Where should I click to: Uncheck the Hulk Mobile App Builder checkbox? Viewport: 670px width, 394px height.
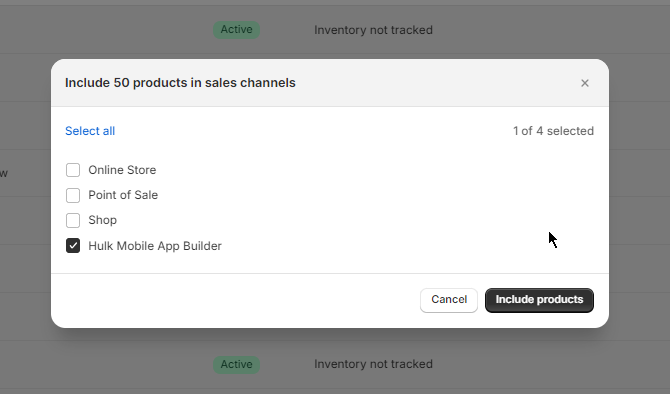73,246
